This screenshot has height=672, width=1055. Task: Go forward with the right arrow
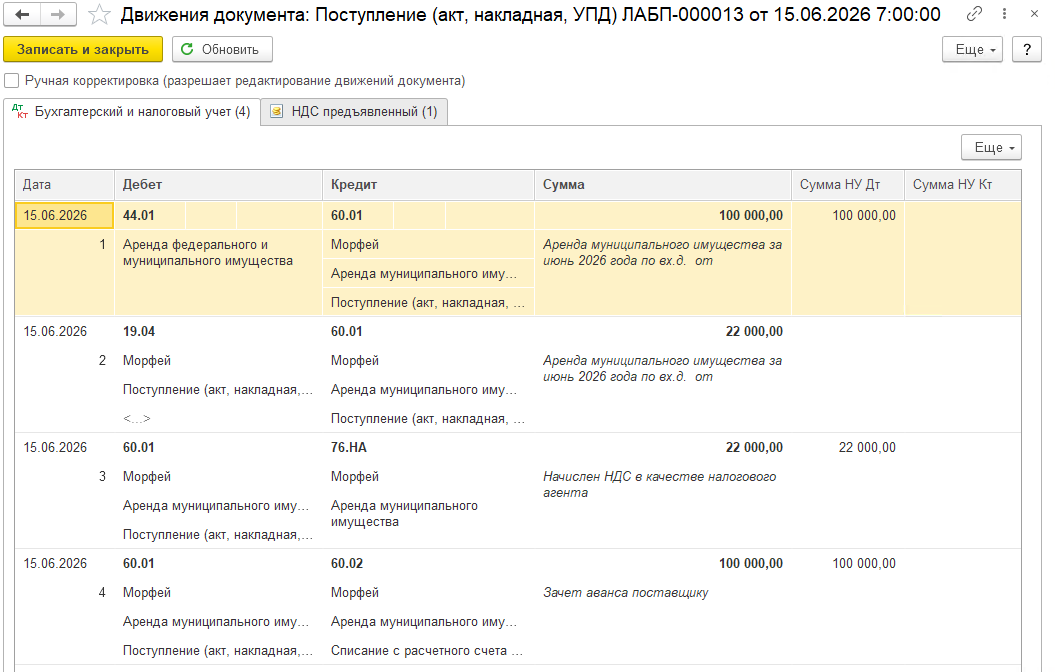click(58, 14)
